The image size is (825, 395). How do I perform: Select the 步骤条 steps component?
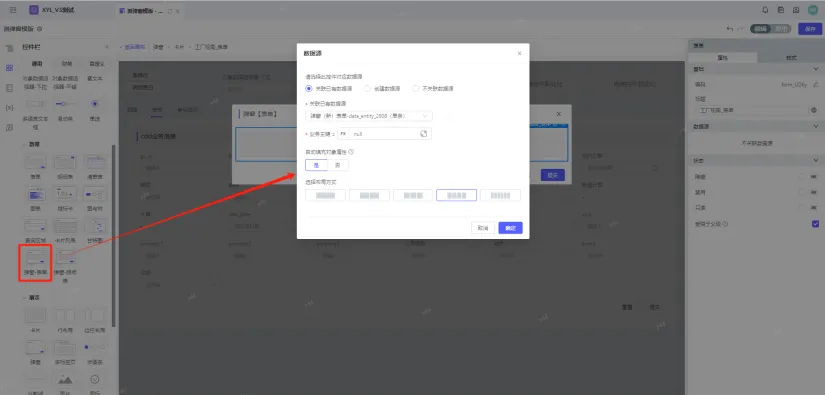click(96, 351)
